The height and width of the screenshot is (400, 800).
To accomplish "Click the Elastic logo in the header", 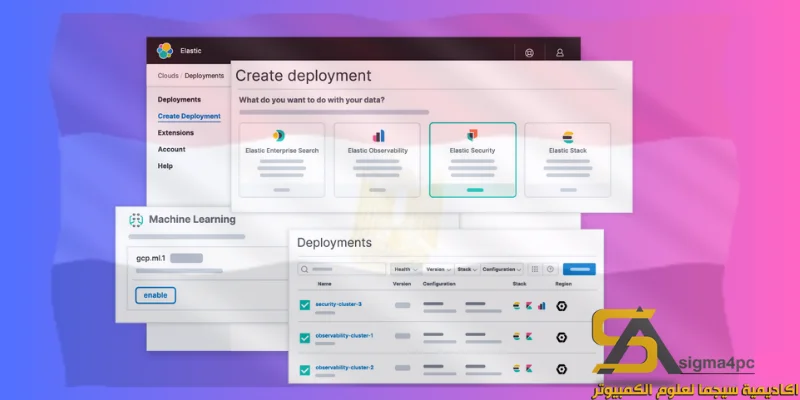I will tap(165, 51).
